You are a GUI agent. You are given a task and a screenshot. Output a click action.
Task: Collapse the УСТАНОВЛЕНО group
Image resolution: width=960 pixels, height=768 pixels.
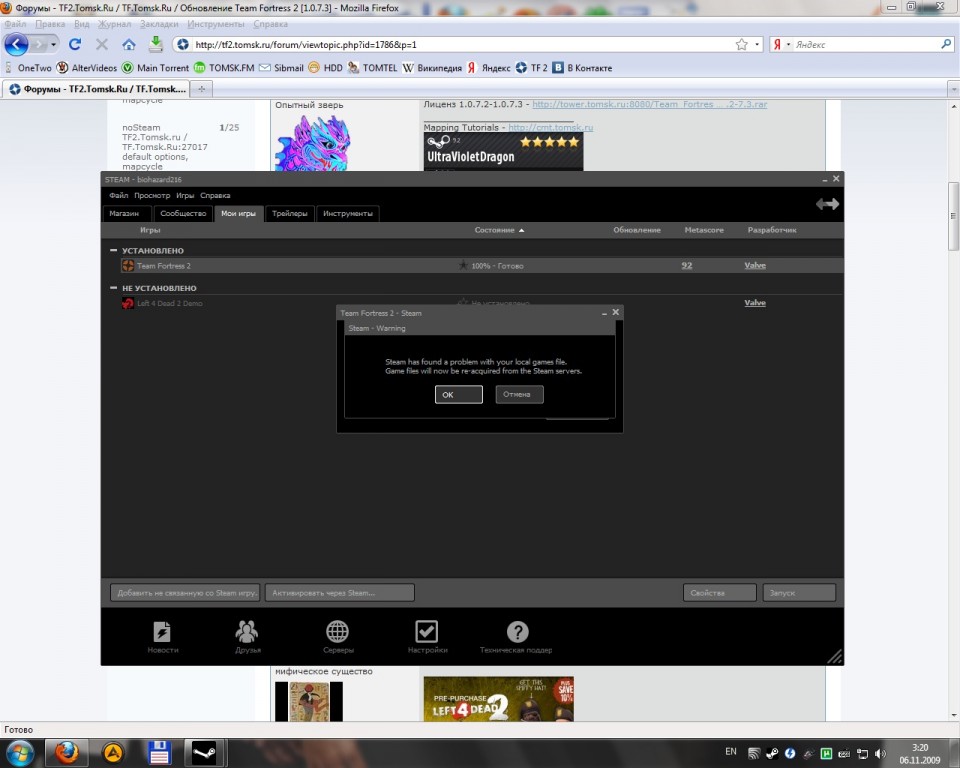tap(113, 250)
